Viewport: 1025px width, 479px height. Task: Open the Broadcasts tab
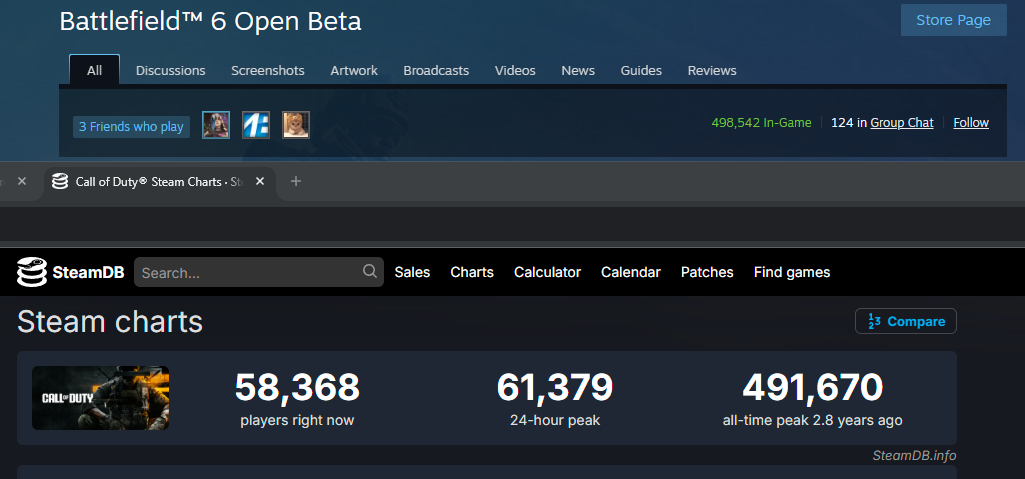pos(436,71)
